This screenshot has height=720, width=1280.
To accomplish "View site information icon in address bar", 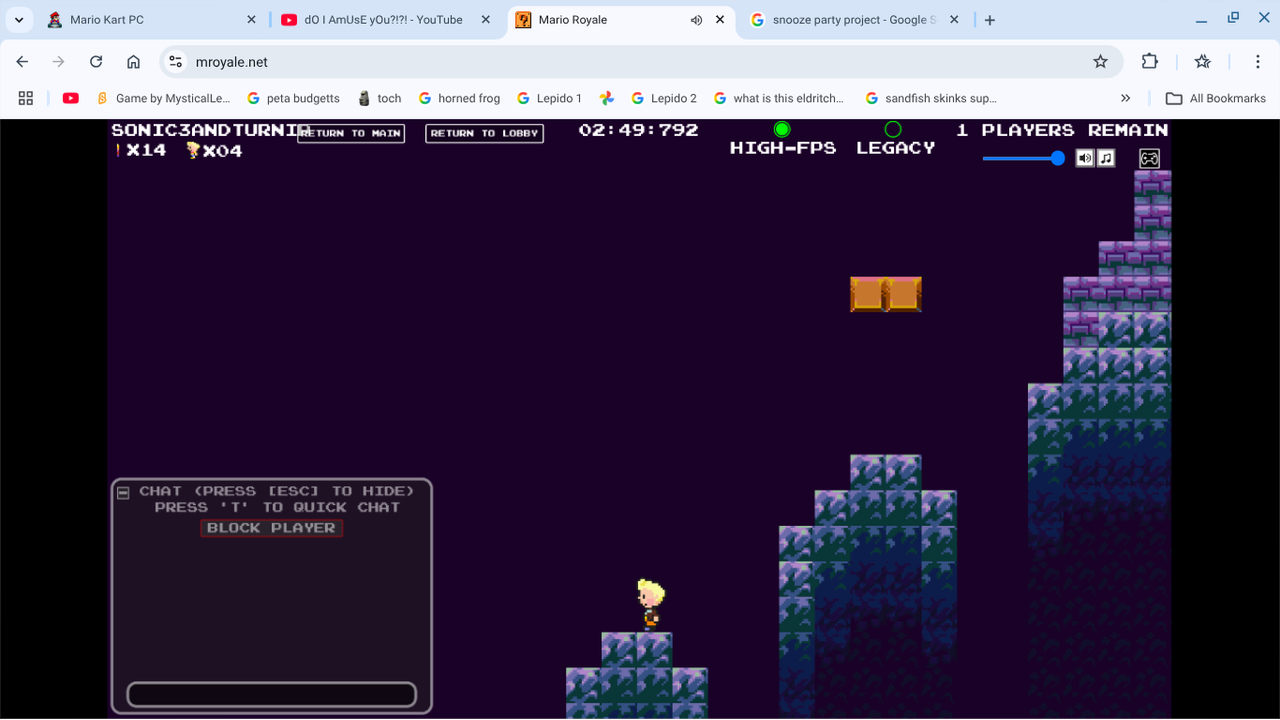I will click(x=176, y=62).
